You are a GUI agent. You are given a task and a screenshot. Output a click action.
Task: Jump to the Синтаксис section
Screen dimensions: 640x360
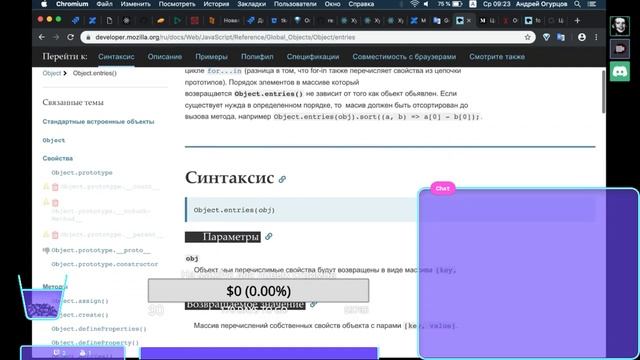116,57
